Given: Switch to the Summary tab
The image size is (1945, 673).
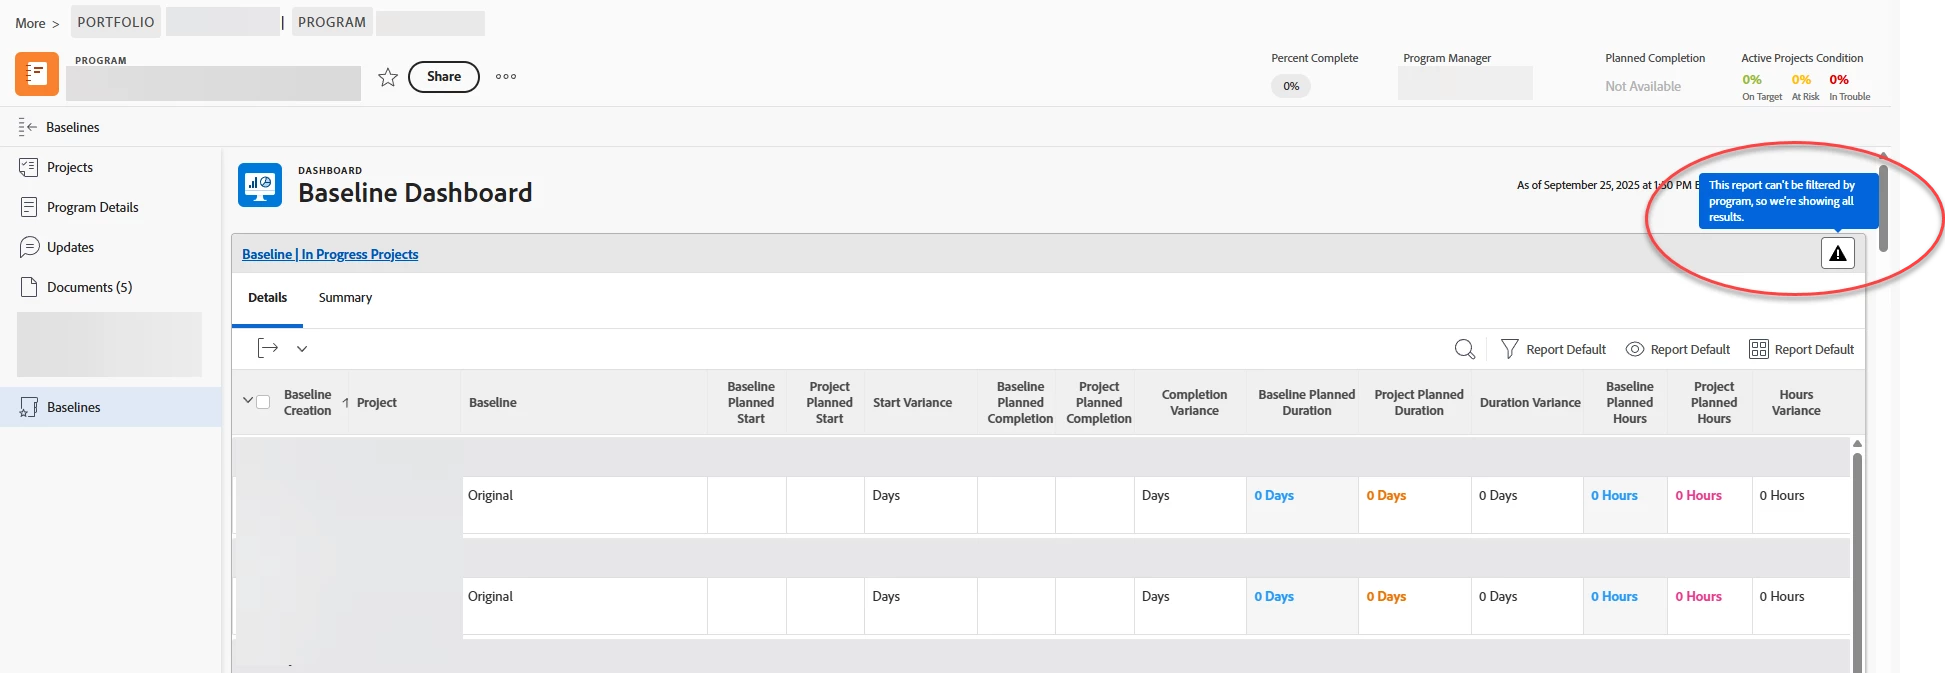Looking at the screenshot, I should 345,298.
